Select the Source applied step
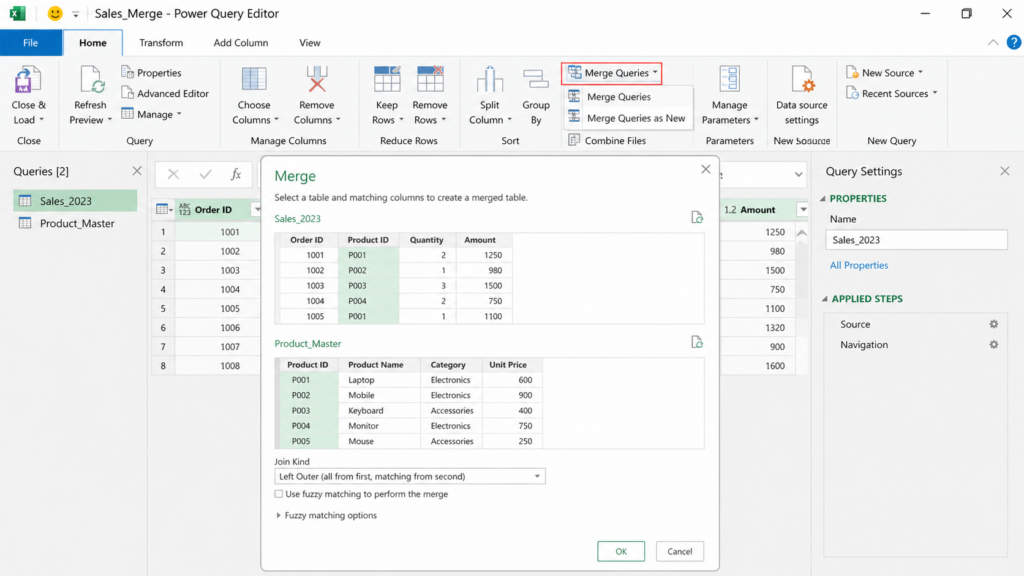This screenshot has height=576, width=1024. (x=855, y=324)
